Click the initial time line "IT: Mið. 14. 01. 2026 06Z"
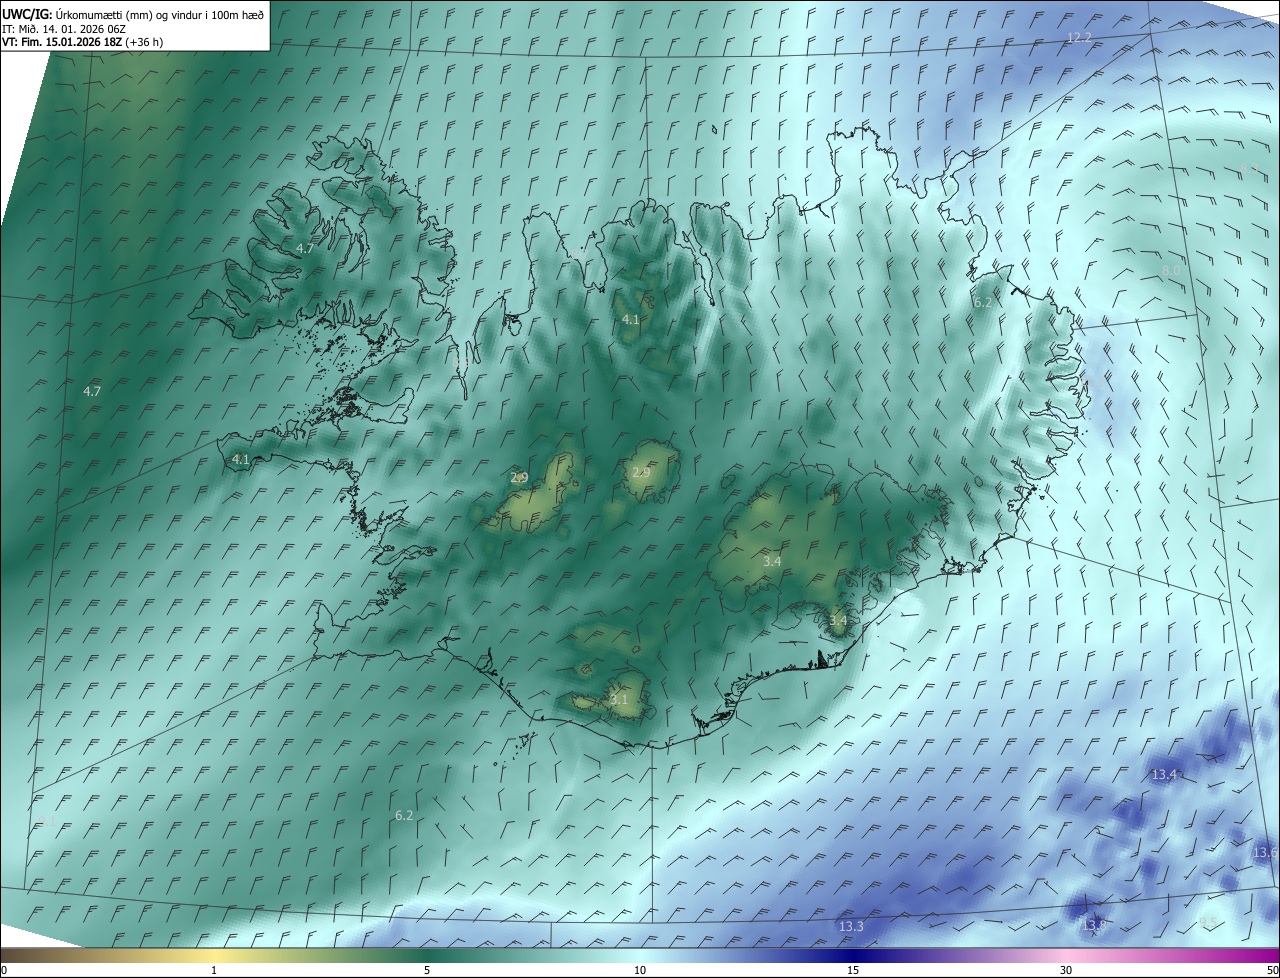 (63, 28)
